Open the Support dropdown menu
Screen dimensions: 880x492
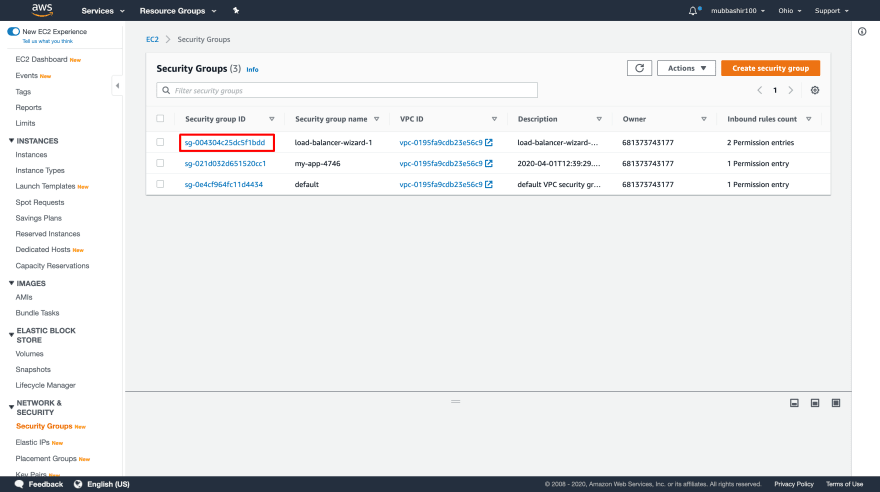pyautogui.click(x=831, y=11)
